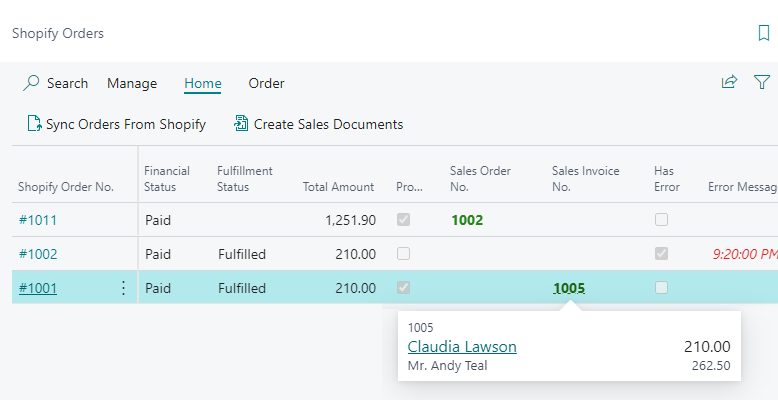Toggle Processed checkbox for order #1002
778x400 pixels.
[403, 254]
